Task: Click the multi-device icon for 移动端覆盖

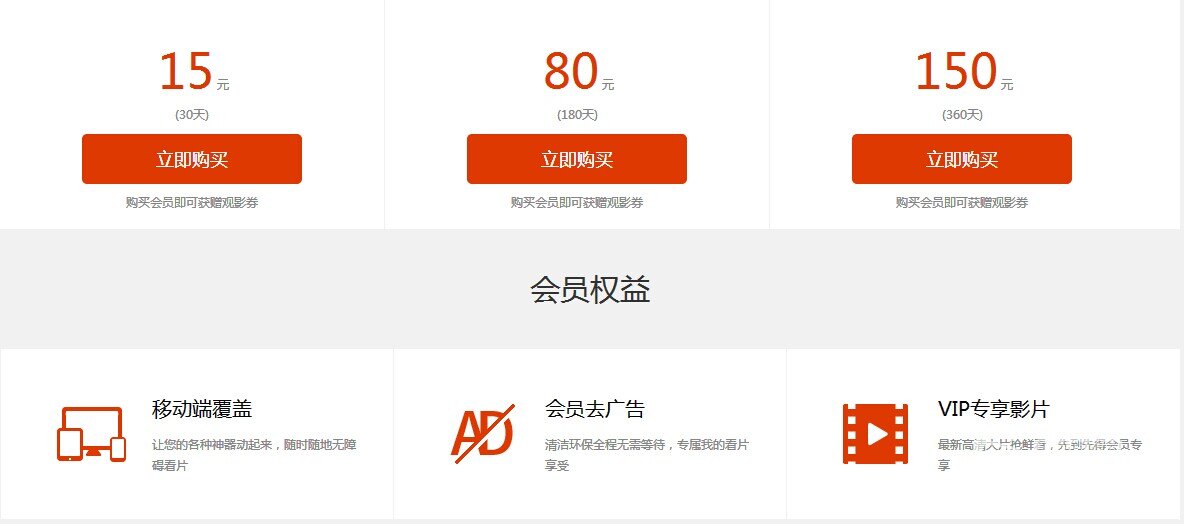Action: point(91,435)
